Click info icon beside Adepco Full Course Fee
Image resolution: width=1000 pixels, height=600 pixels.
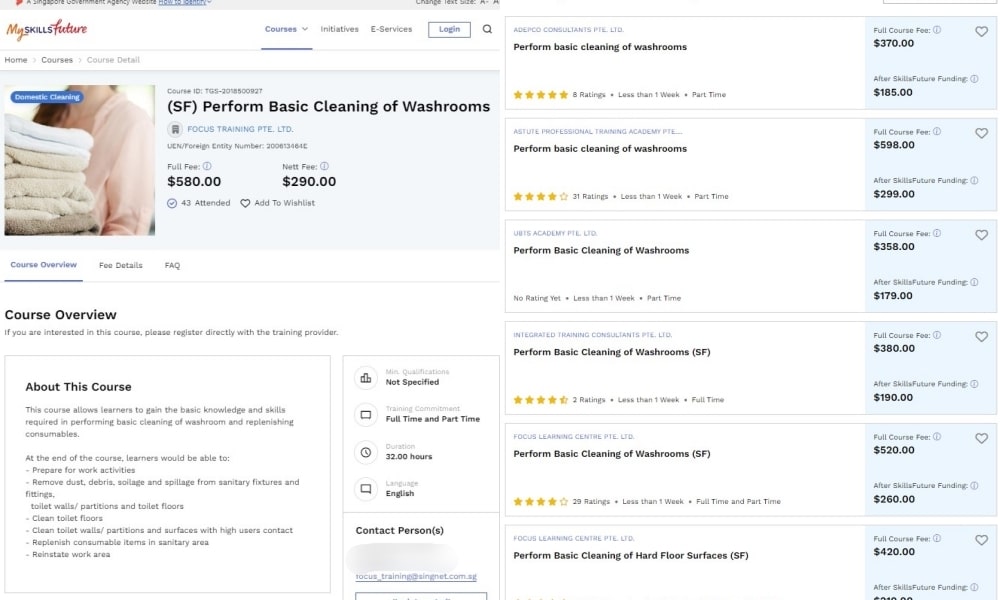pos(937,30)
